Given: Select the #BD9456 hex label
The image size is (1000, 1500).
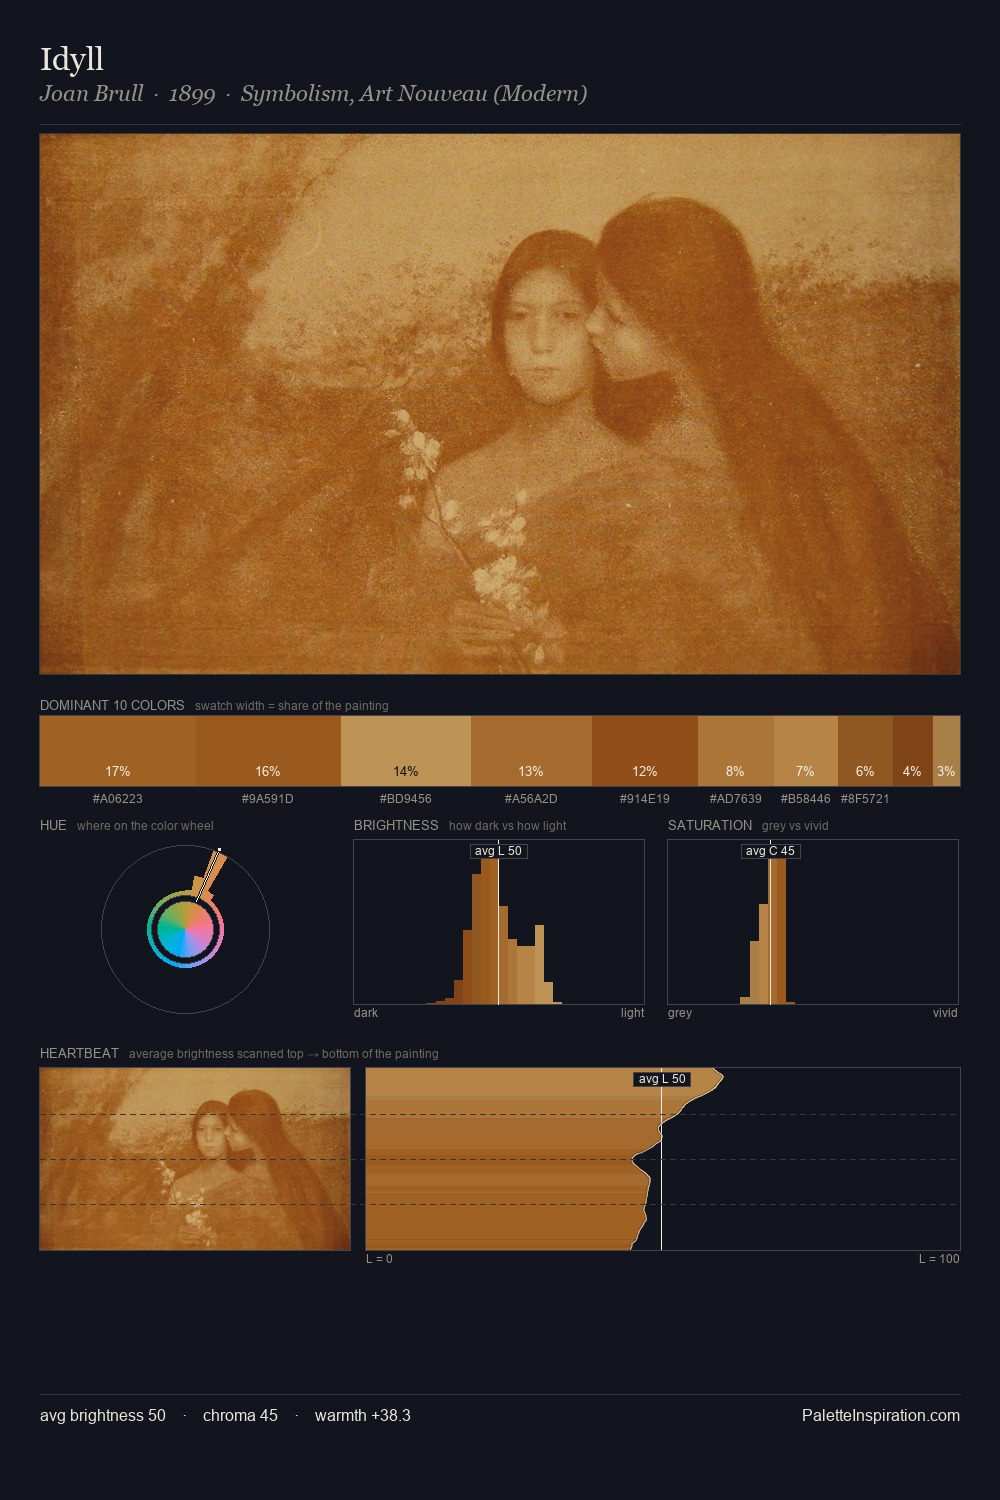Looking at the screenshot, I should click(x=406, y=799).
